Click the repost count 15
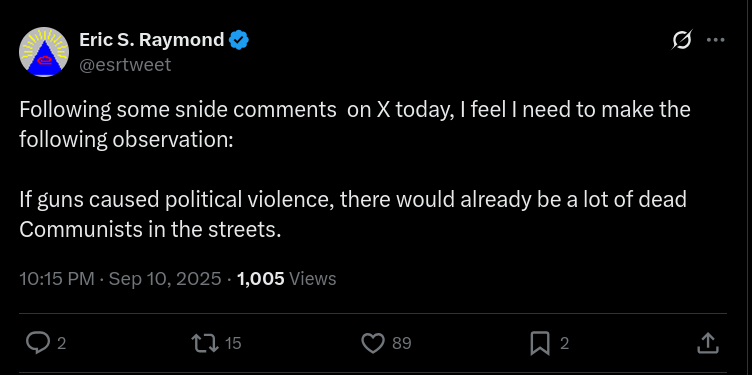The height and width of the screenshot is (375, 752). pyautogui.click(x=233, y=343)
